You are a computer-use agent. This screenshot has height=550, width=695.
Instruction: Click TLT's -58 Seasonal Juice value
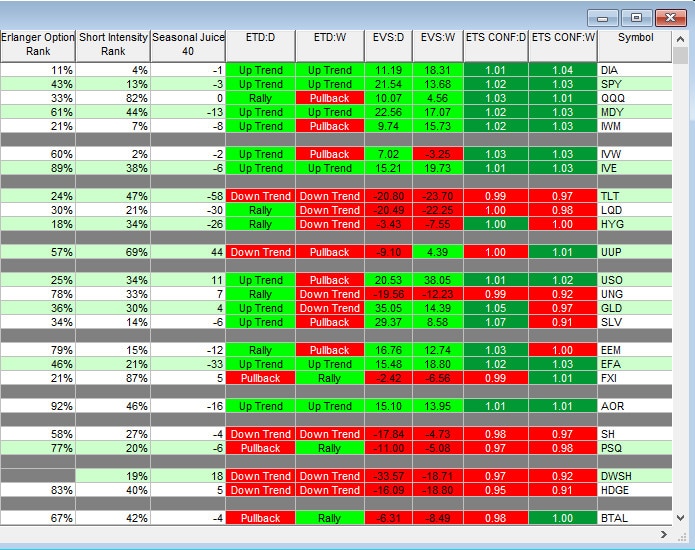(x=188, y=196)
